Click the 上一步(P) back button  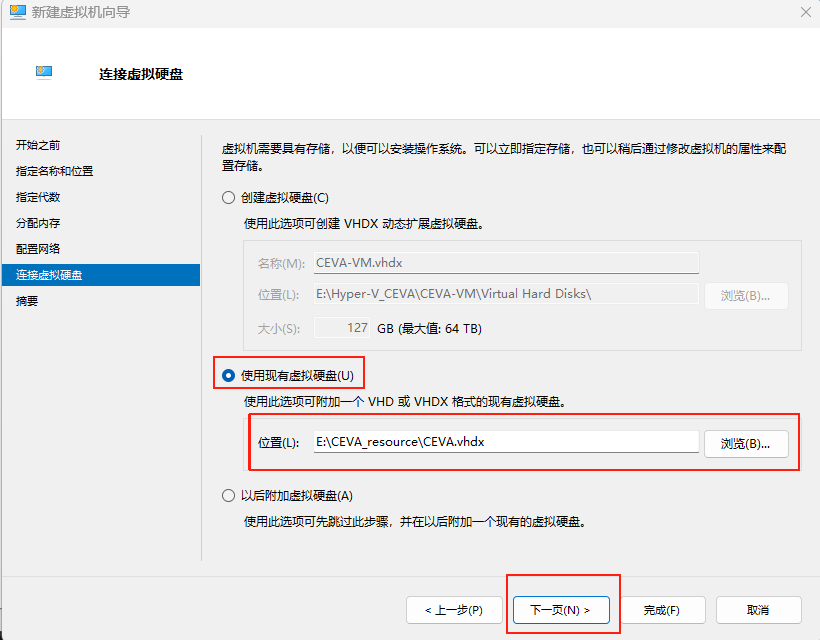(454, 610)
